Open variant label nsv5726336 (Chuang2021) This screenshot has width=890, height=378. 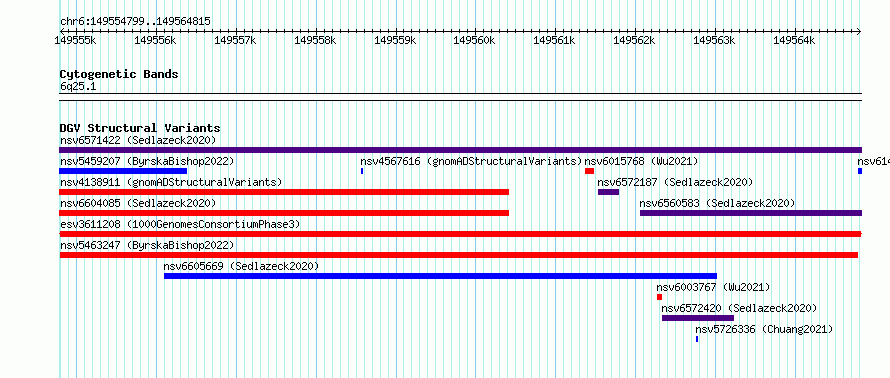pos(764,329)
